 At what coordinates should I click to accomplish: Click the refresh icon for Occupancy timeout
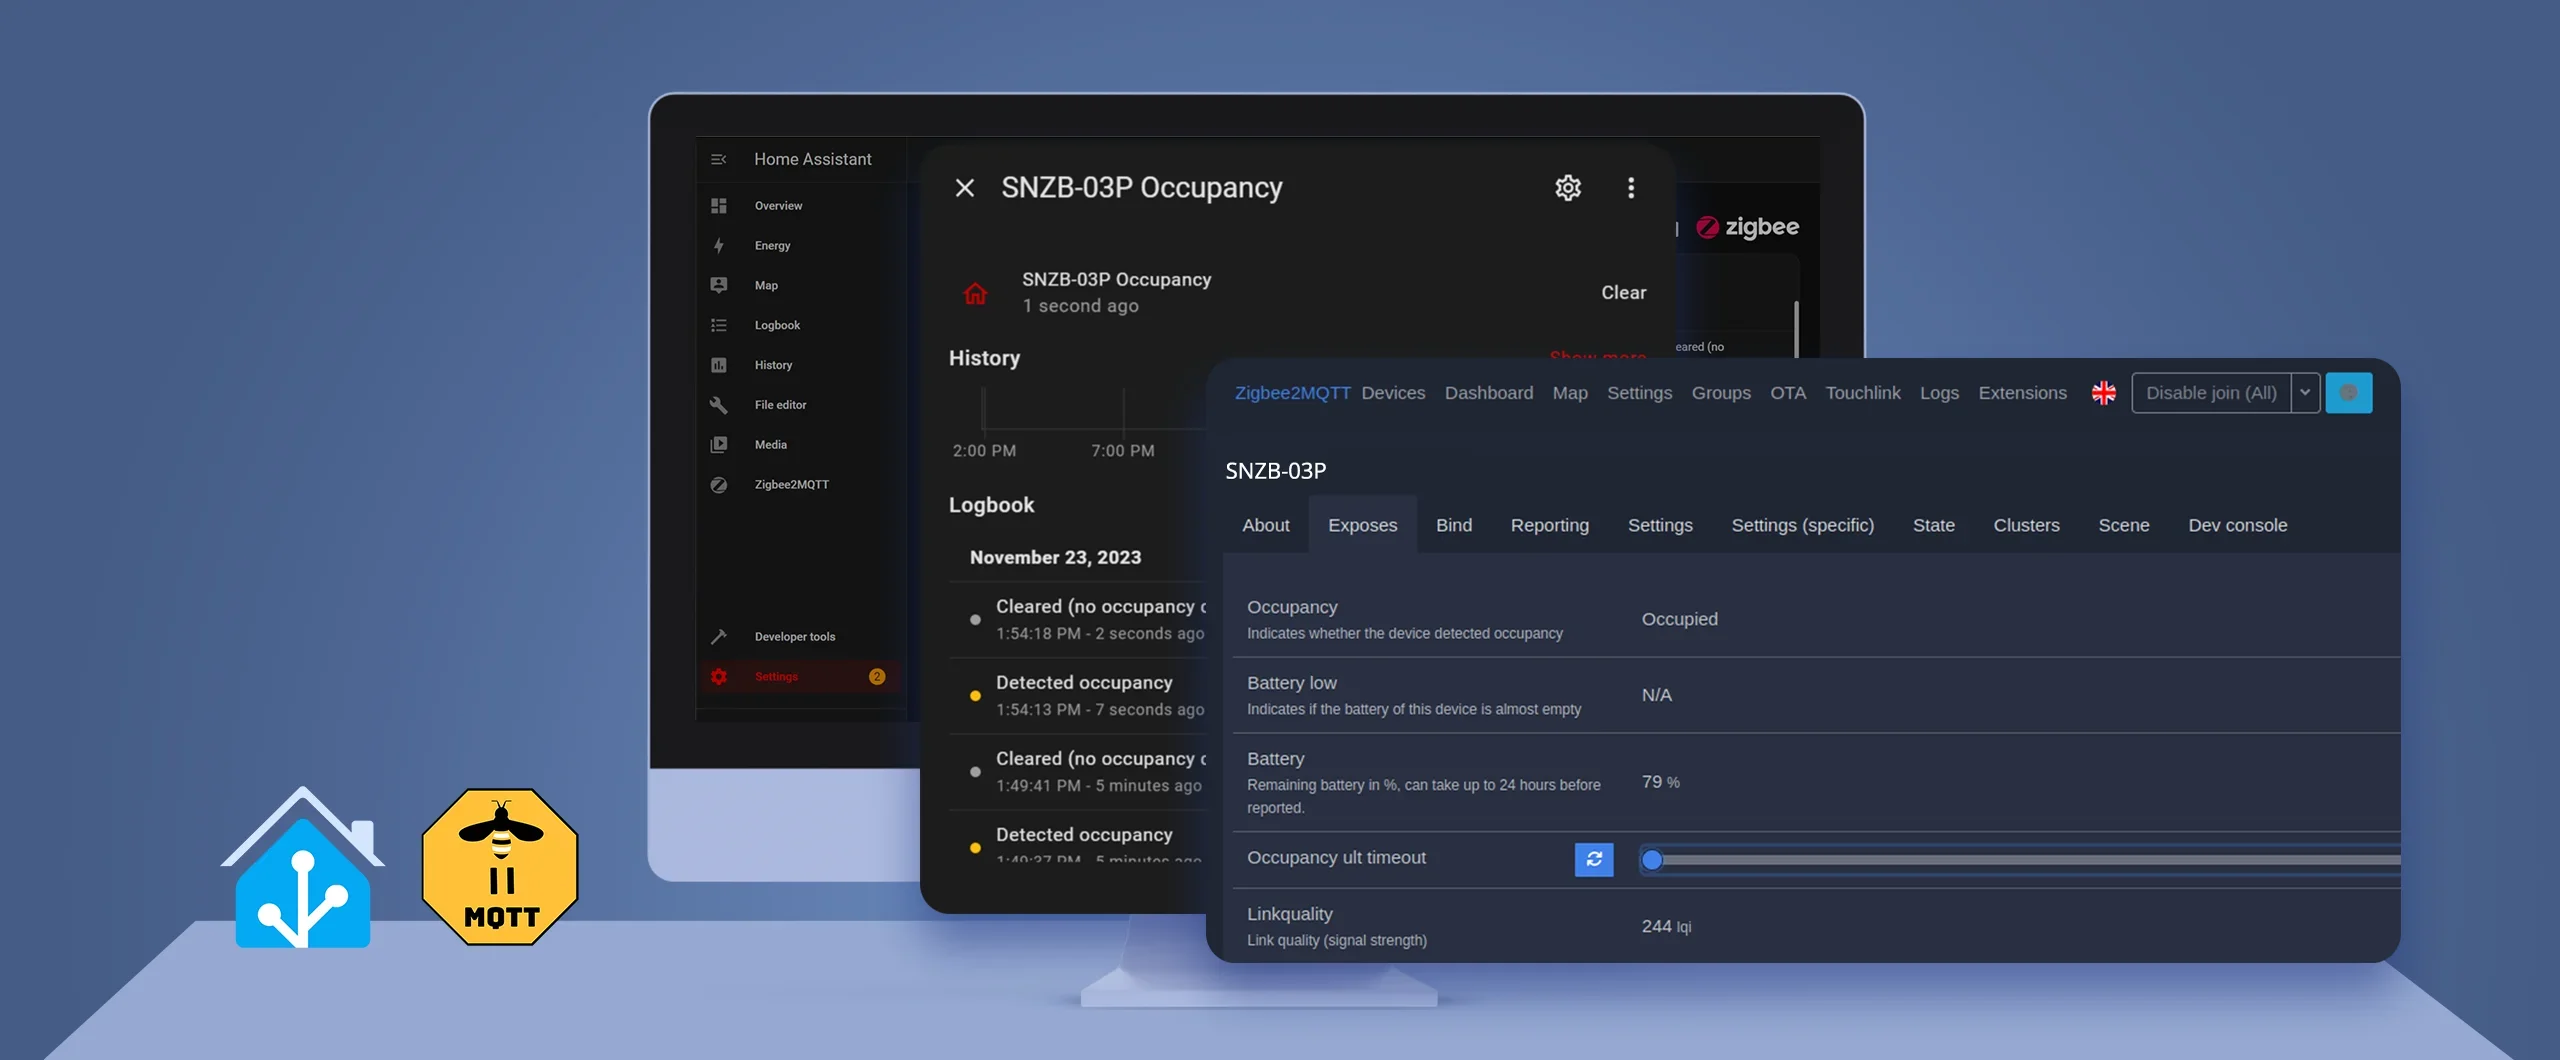click(x=1593, y=859)
